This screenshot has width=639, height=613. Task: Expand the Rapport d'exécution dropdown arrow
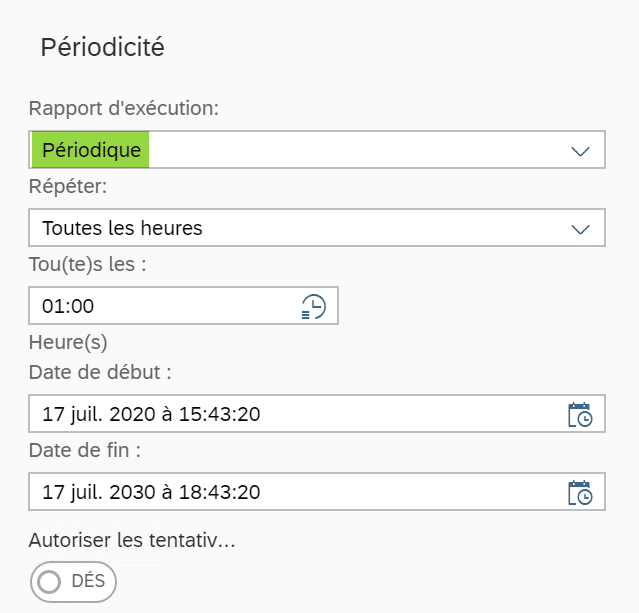click(x=580, y=152)
